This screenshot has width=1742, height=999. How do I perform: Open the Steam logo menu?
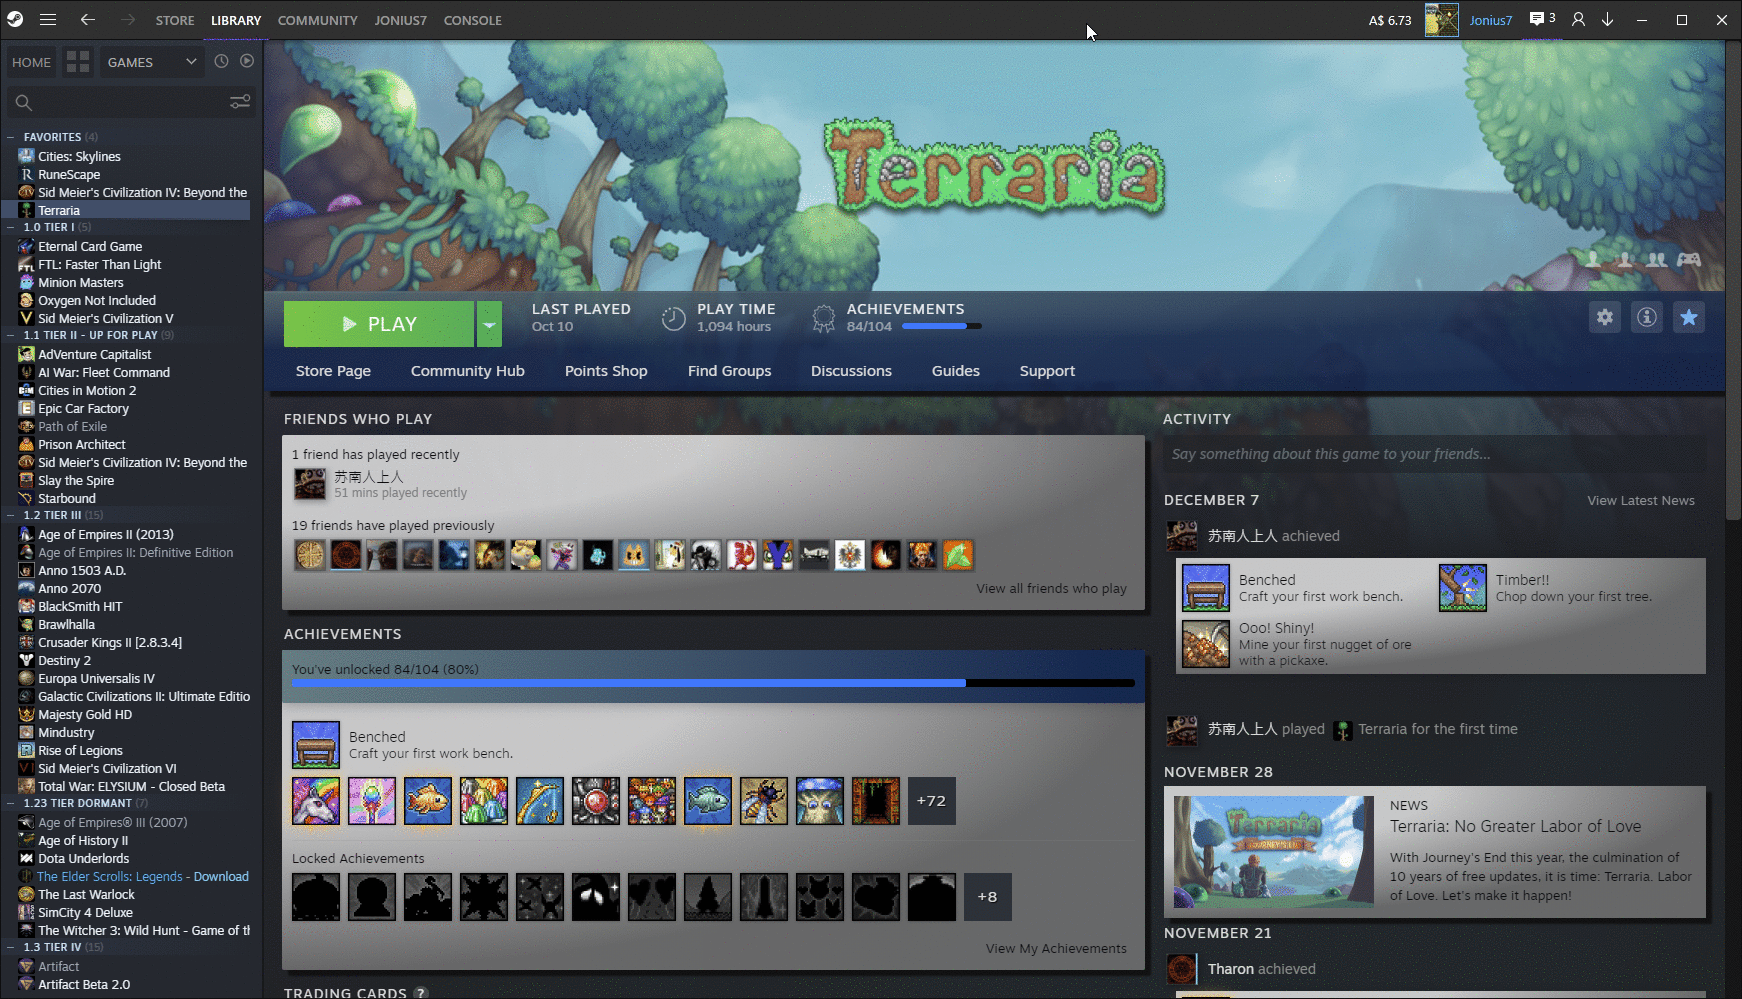click(15, 20)
